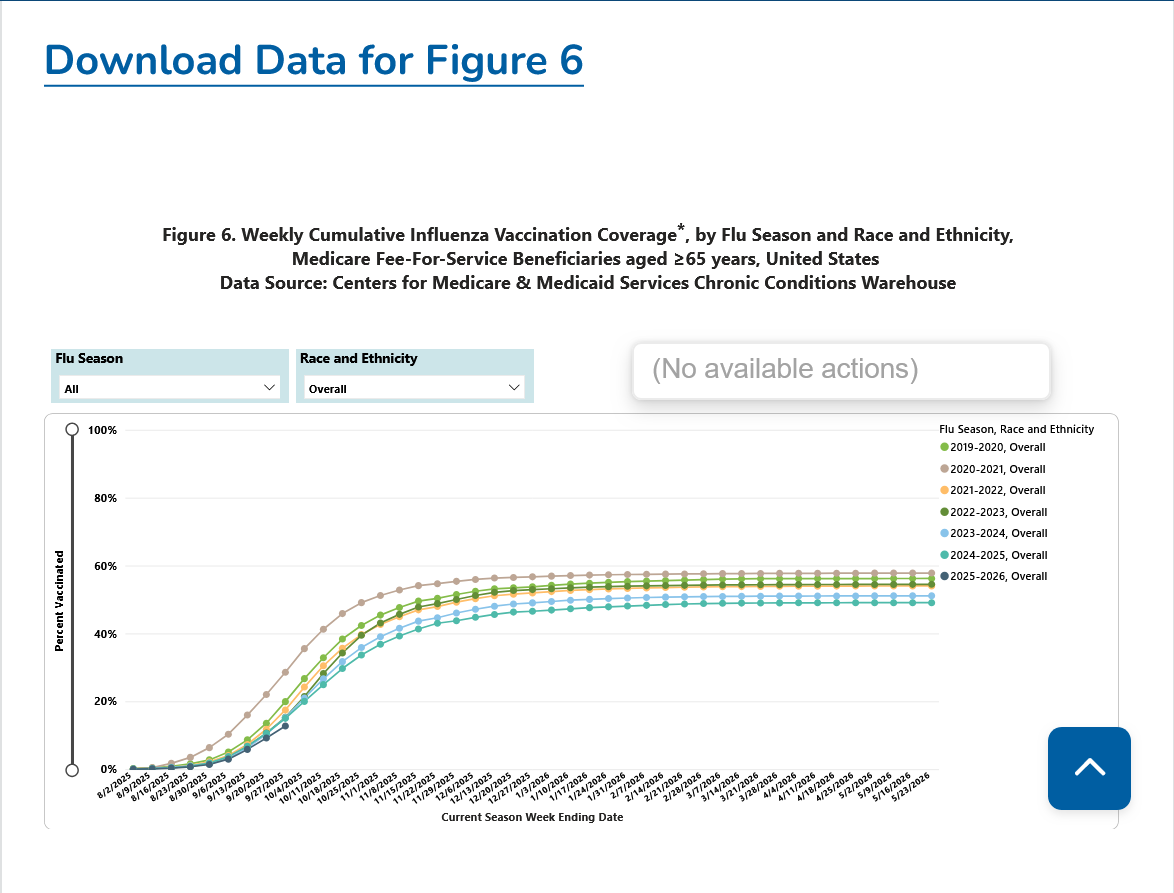Image resolution: width=1174 pixels, height=893 pixels.
Task: Click the 2021-2022 Overall legend marker
Action: coord(944,490)
